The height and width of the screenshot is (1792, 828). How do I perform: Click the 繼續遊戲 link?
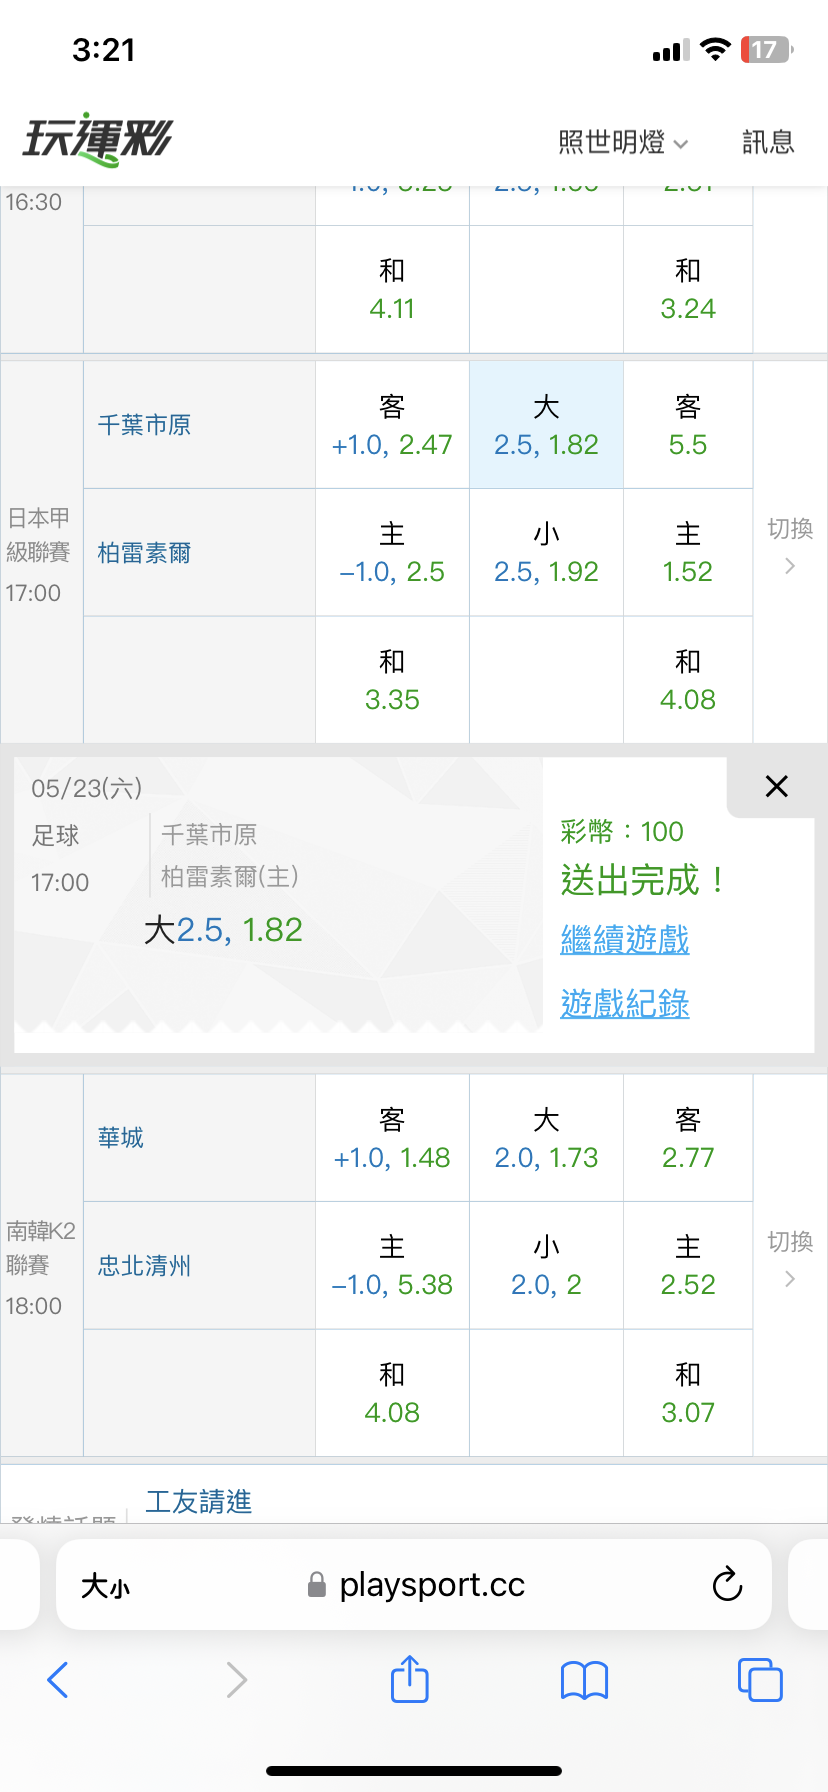625,940
